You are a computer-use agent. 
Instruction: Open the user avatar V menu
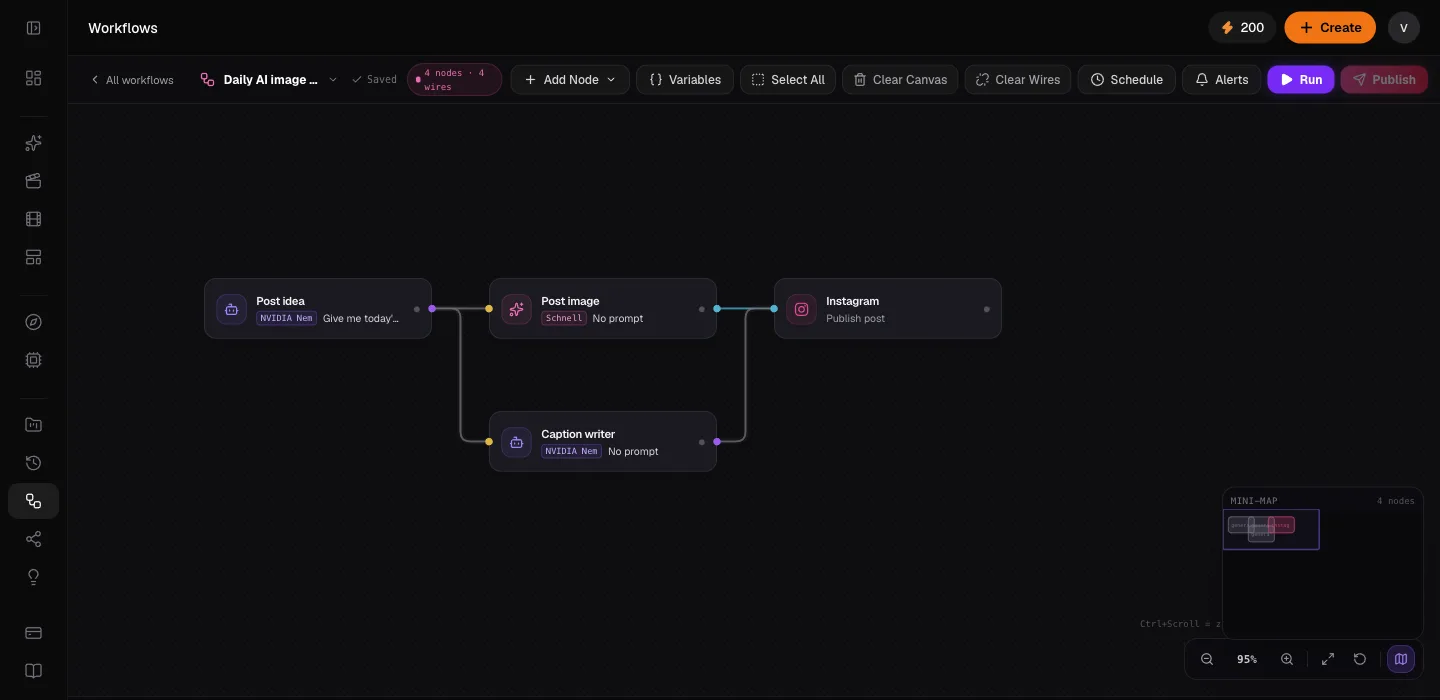tap(1404, 28)
